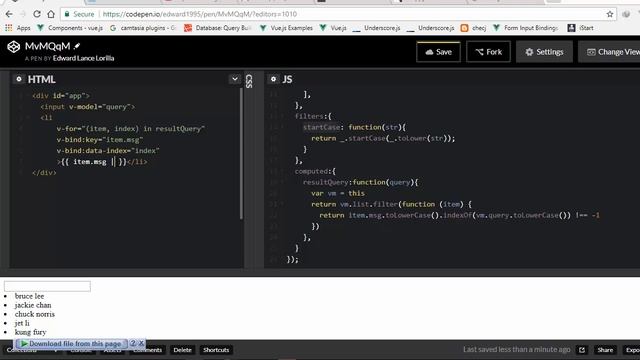Open pen Settings
640x360 pixels.
tap(544, 52)
